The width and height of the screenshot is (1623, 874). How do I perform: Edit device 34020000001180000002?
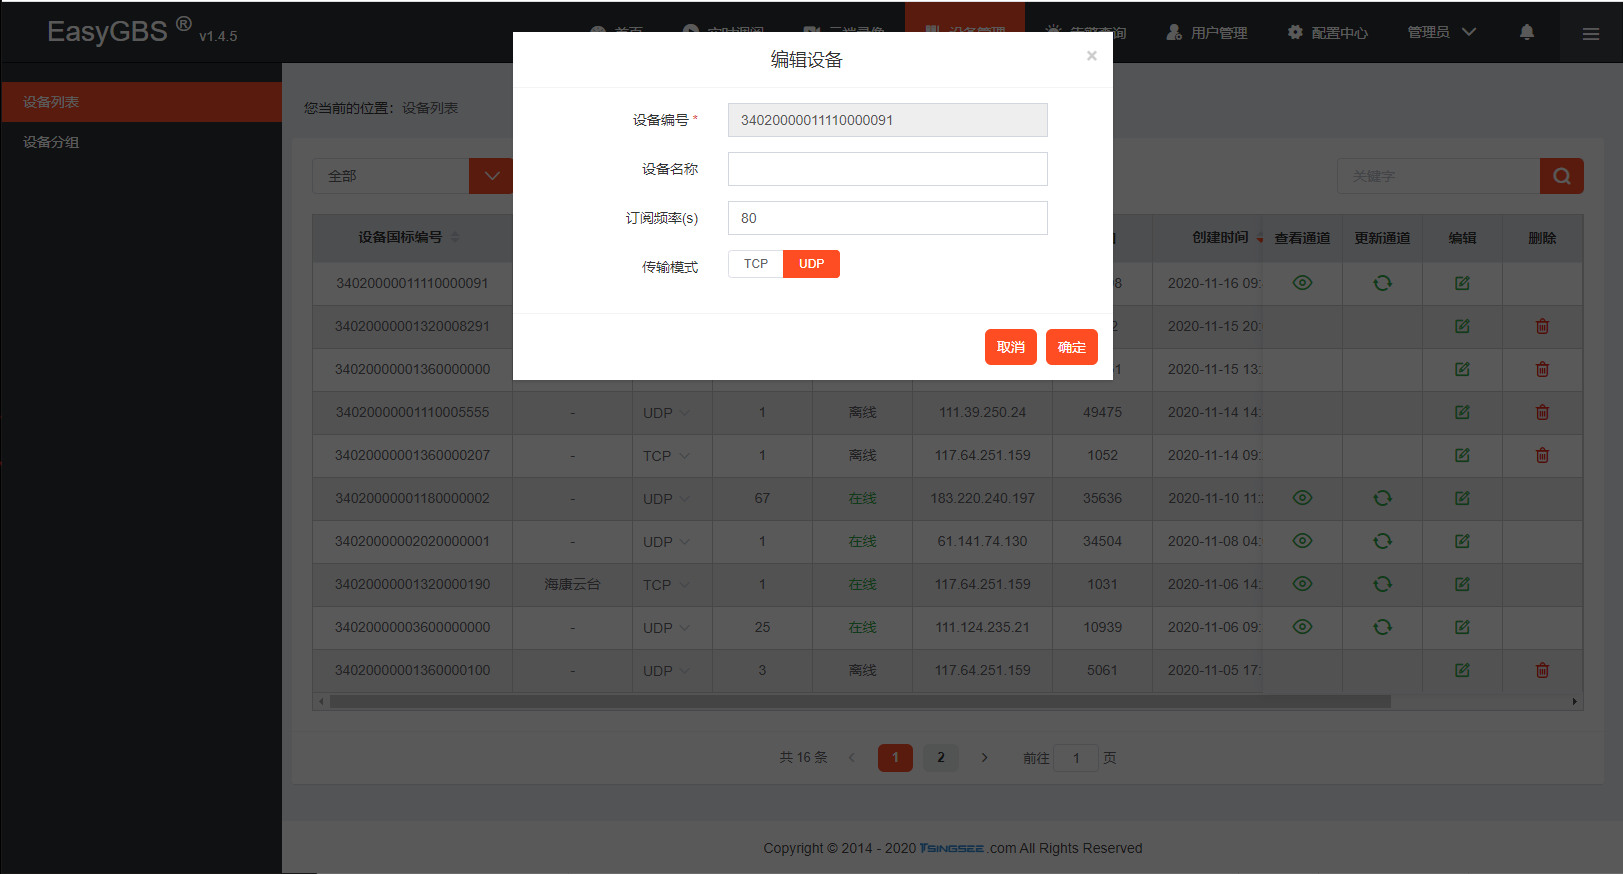(x=1462, y=498)
